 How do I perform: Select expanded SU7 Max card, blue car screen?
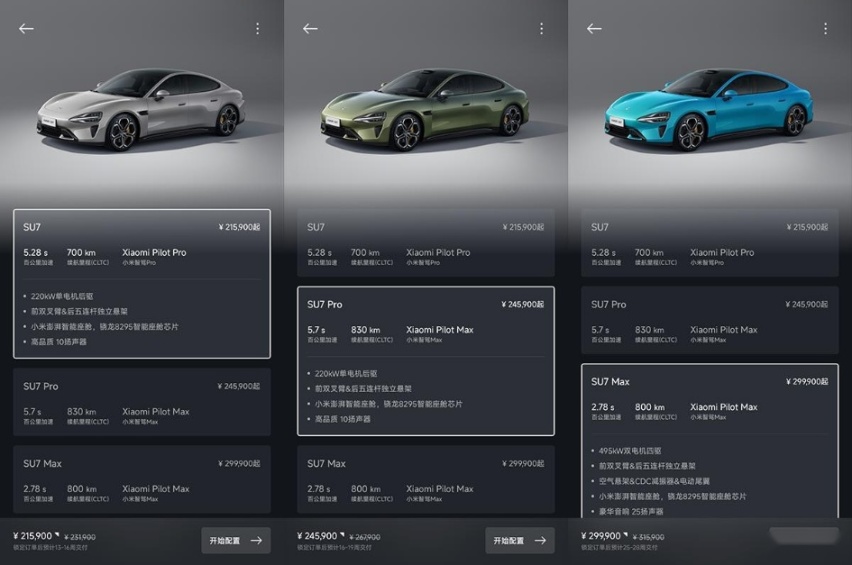click(x=710, y=441)
